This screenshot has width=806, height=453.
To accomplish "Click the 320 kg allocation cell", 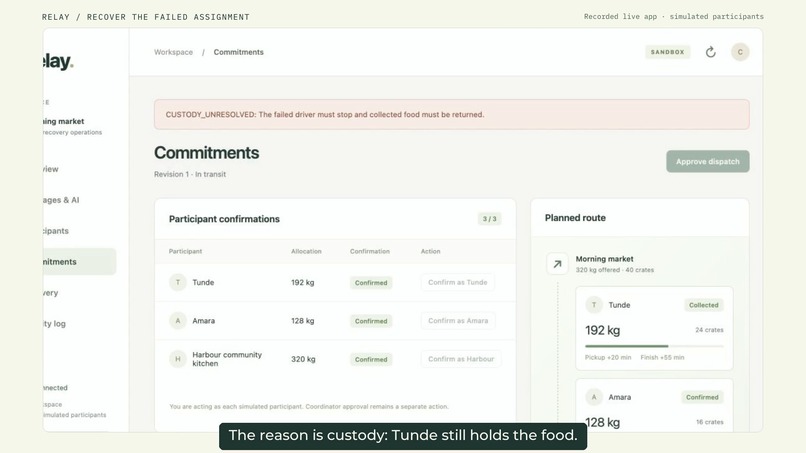I will [303, 359].
